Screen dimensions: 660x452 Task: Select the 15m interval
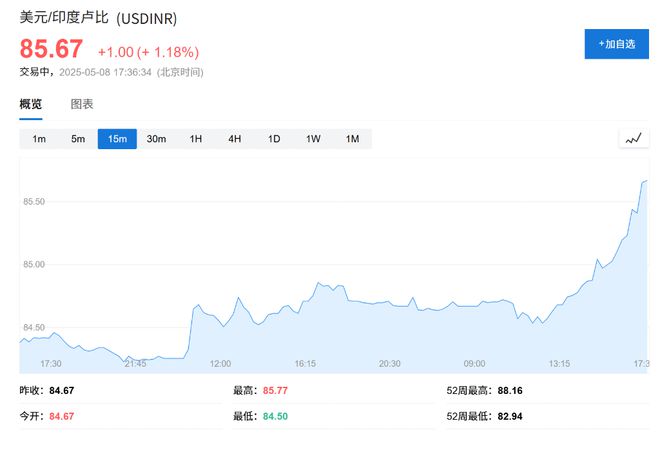pos(117,139)
